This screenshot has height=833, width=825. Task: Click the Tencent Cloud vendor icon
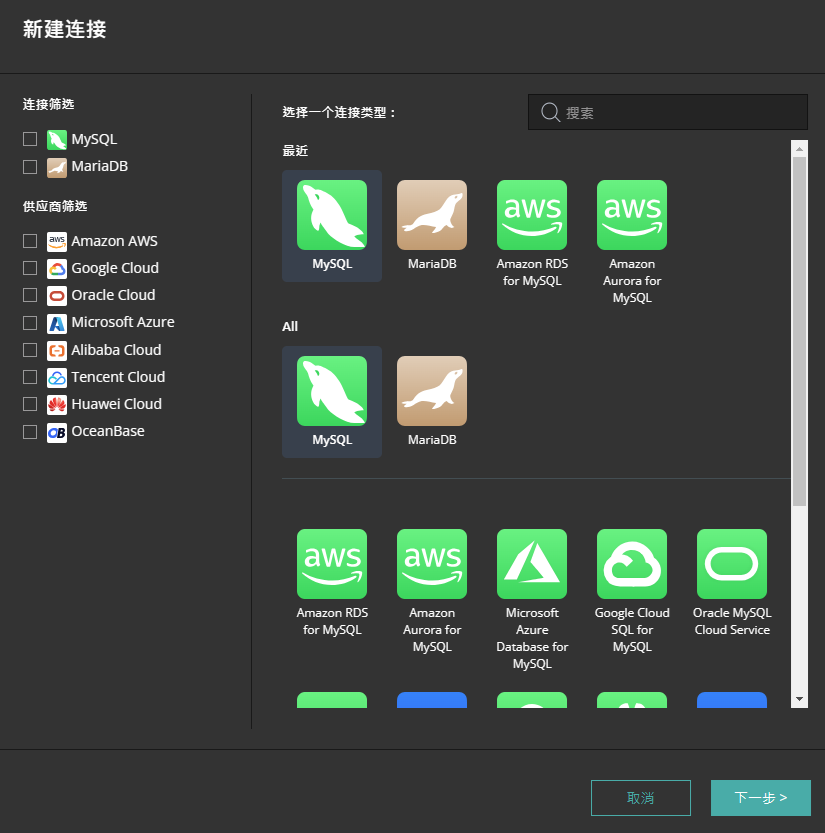pos(57,377)
